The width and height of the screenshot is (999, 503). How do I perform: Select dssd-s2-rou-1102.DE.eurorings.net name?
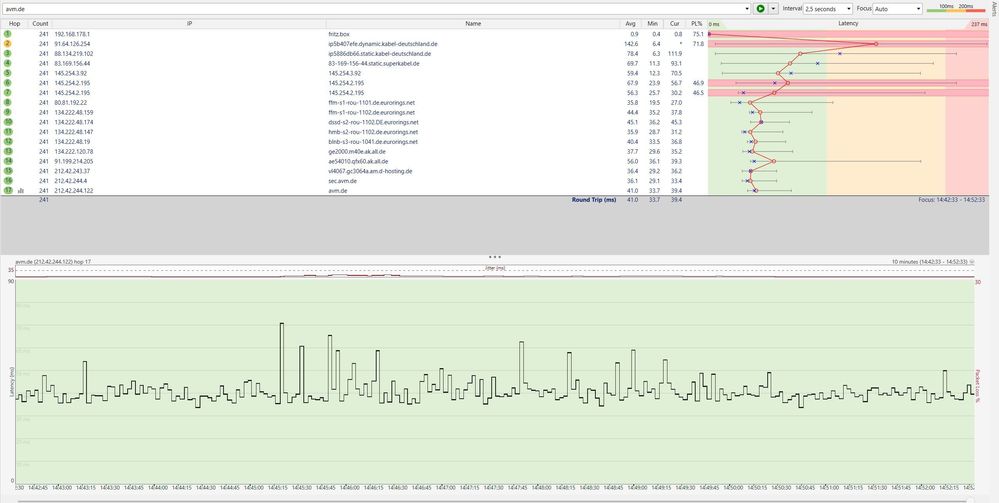(x=373, y=122)
